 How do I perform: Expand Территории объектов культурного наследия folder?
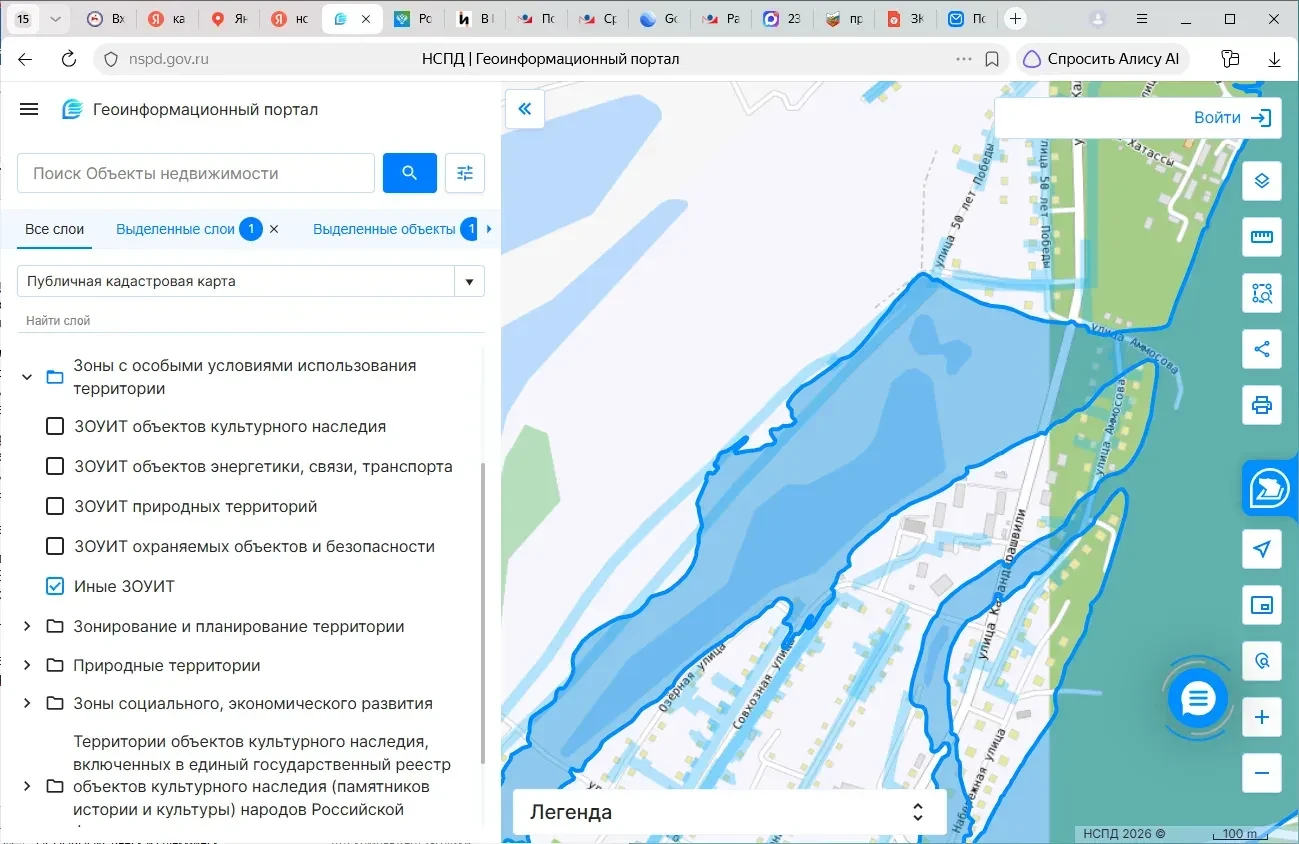[x=27, y=786]
